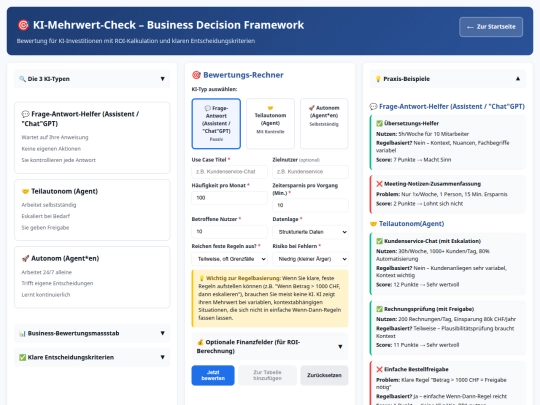Screen dimensions: 540x405
Task: Open the Datenlage dropdown
Action: point(310,232)
